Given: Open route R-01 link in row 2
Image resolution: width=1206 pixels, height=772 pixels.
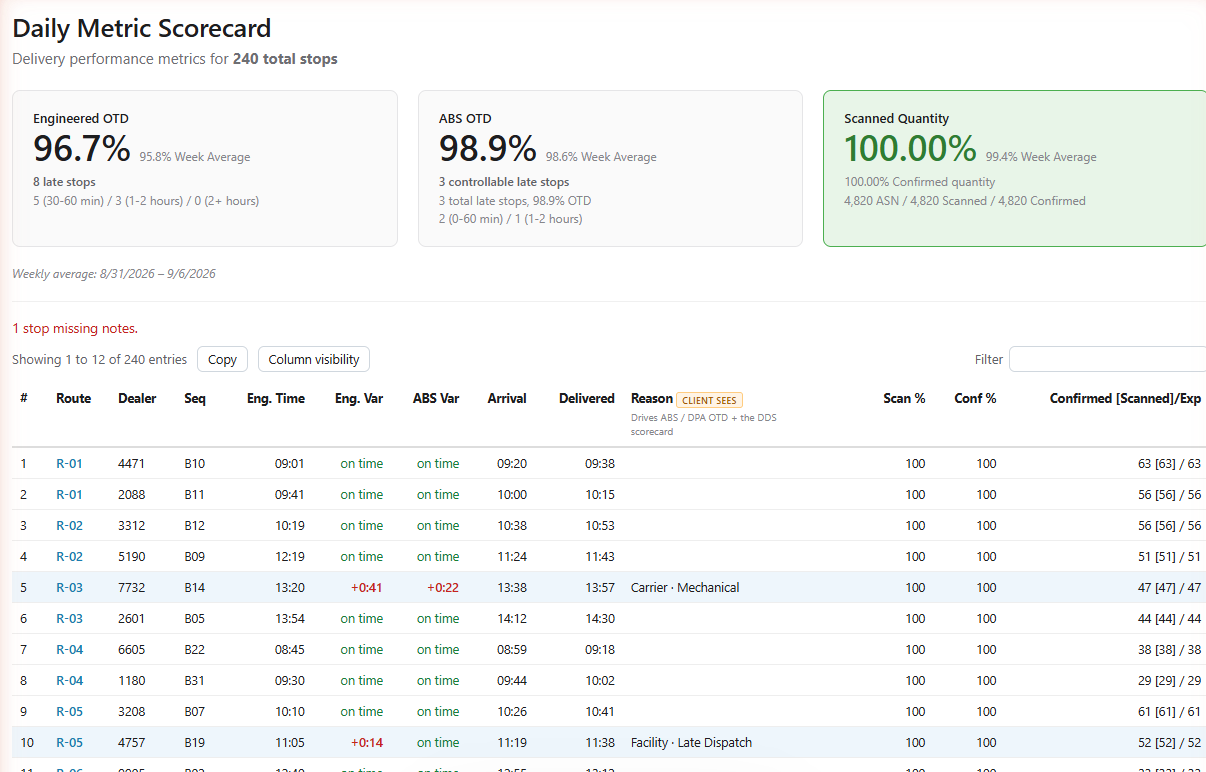Looking at the screenshot, I should (x=69, y=494).
